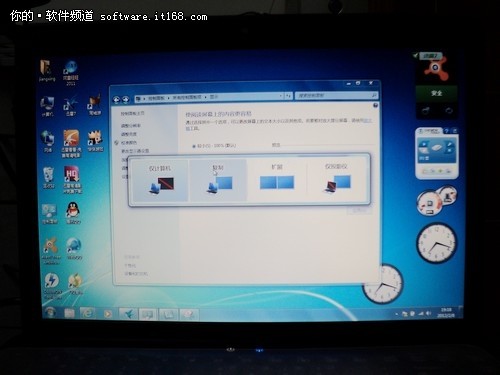This screenshot has height=375, width=500.
Task: Open the Network desktop icon
Action: (x=48, y=141)
